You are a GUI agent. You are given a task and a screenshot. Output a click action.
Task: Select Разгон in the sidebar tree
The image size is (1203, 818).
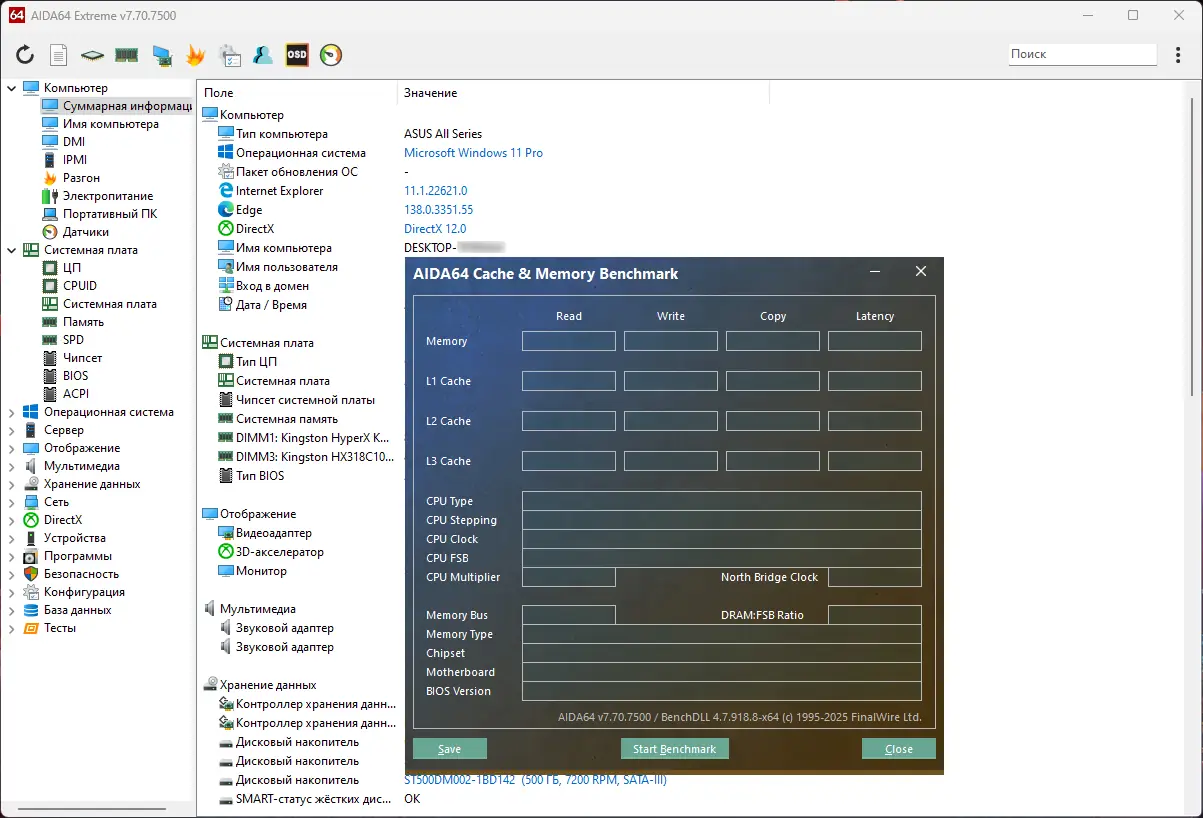coord(81,178)
